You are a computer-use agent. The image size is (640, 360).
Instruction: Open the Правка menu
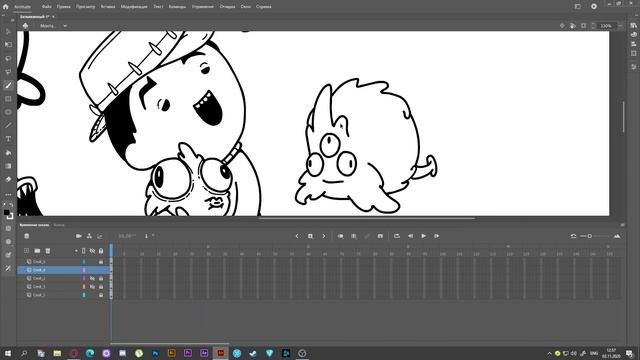point(64,7)
